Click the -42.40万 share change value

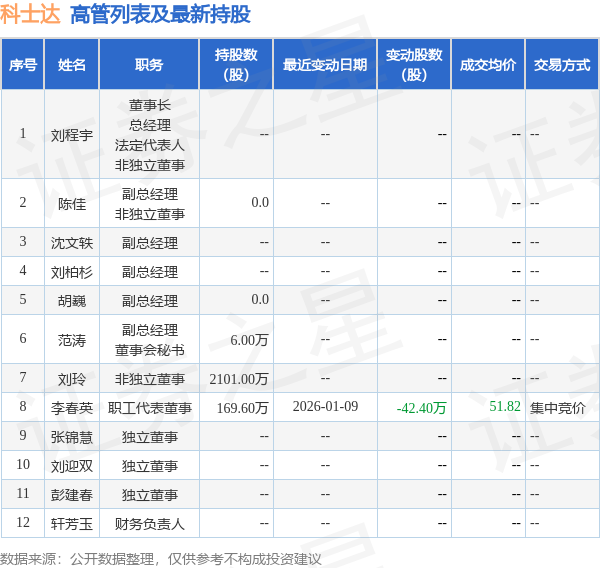coord(421,408)
